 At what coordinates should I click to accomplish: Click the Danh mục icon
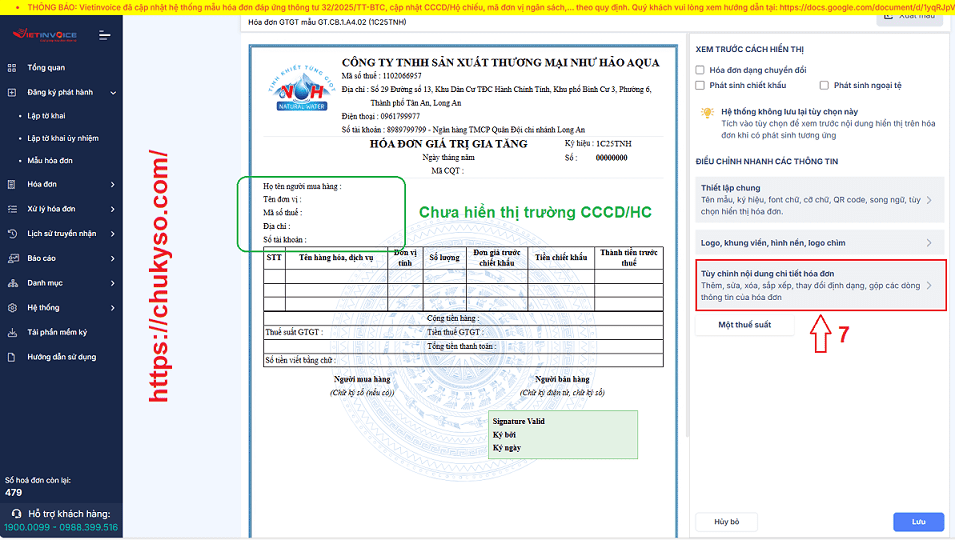[x=12, y=283]
